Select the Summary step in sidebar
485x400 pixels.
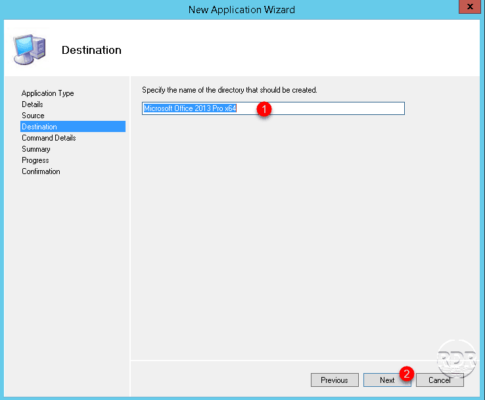coord(36,149)
